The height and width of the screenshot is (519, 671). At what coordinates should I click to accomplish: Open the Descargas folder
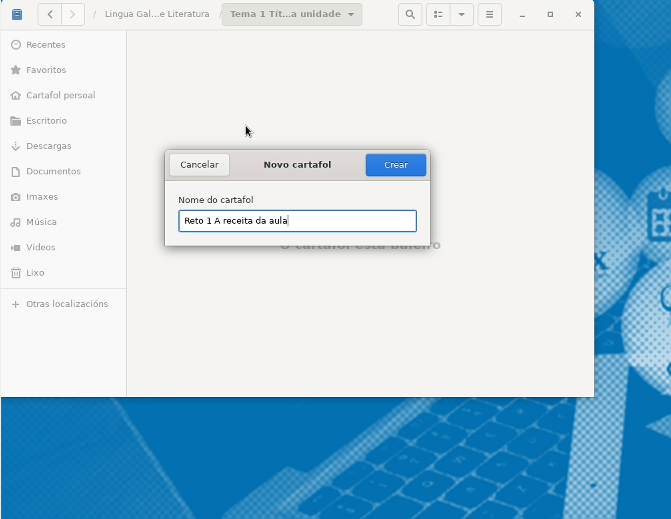(x=48, y=146)
